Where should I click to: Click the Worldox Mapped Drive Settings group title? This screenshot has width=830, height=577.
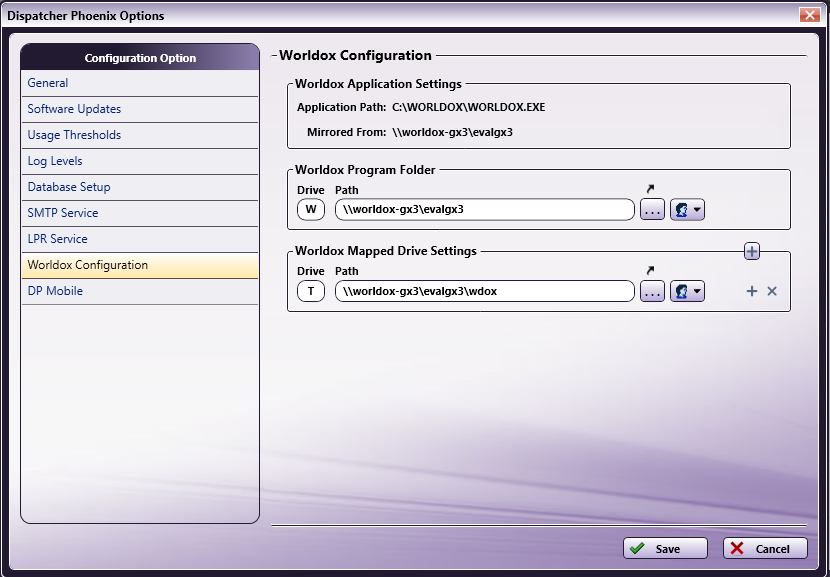point(386,251)
